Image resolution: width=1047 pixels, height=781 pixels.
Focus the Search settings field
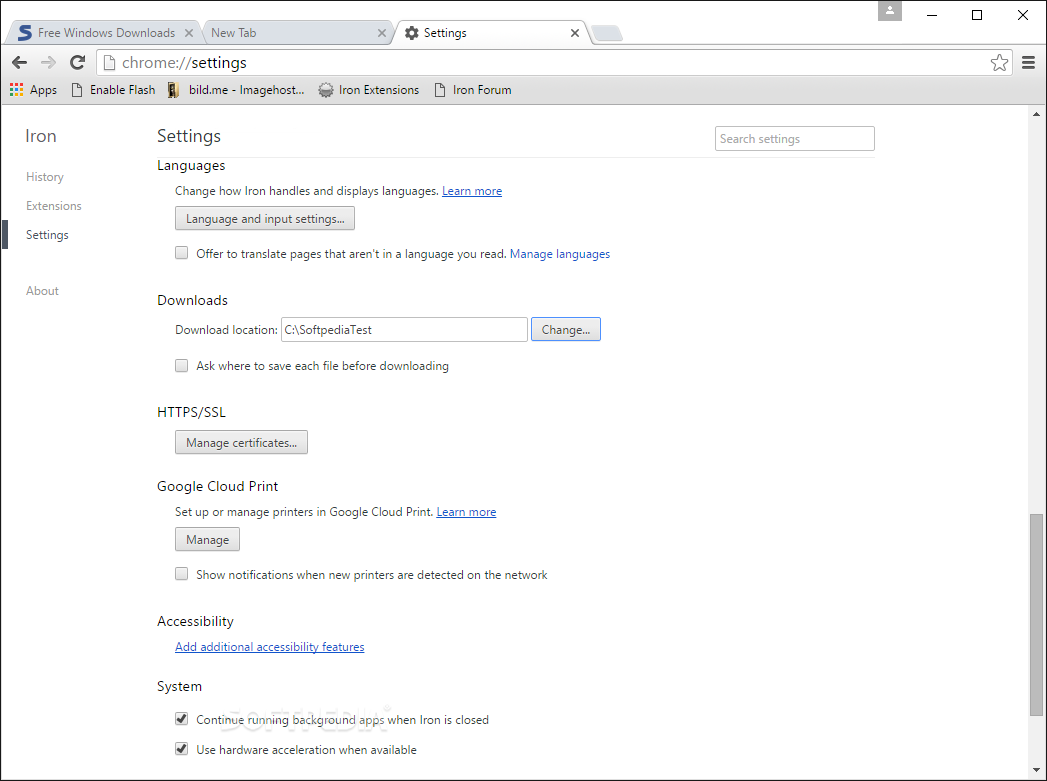pos(795,139)
